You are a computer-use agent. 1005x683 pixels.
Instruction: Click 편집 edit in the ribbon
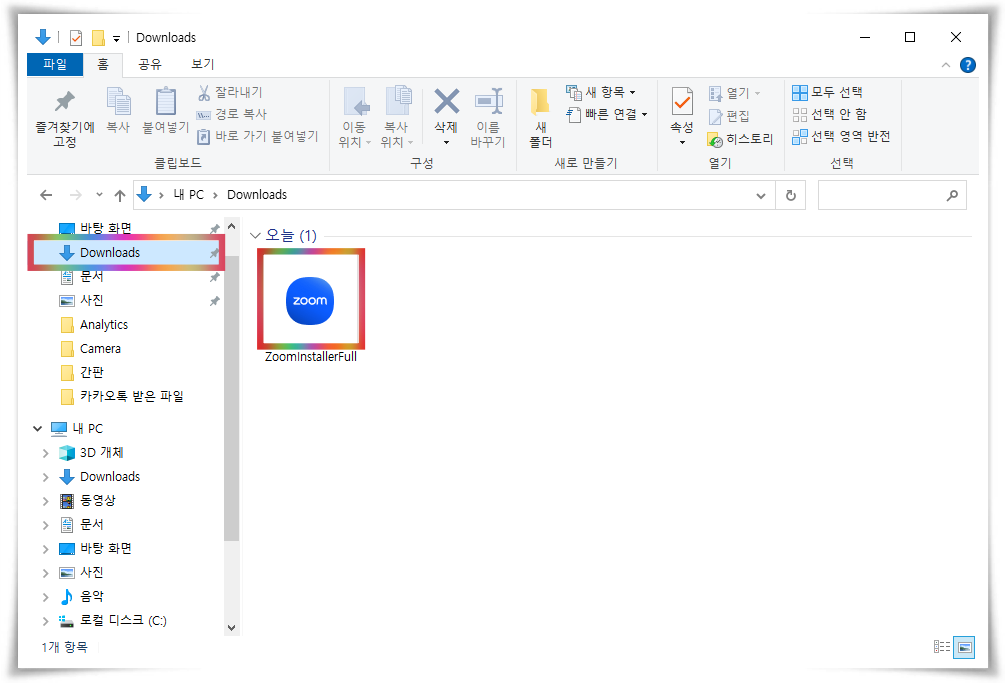click(729, 116)
